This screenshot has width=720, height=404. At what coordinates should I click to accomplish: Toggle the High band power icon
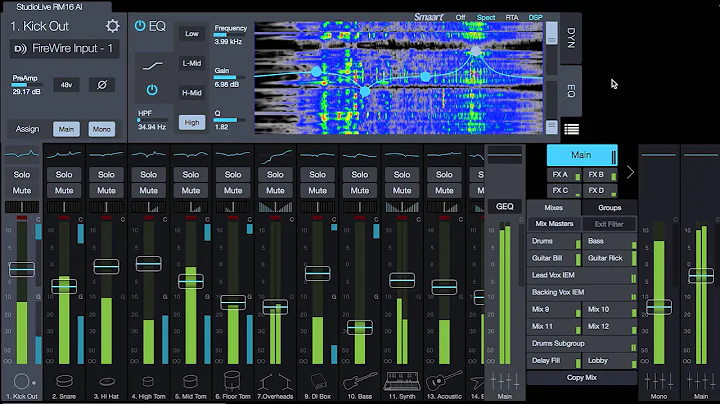pyautogui.click(x=152, y=90)
